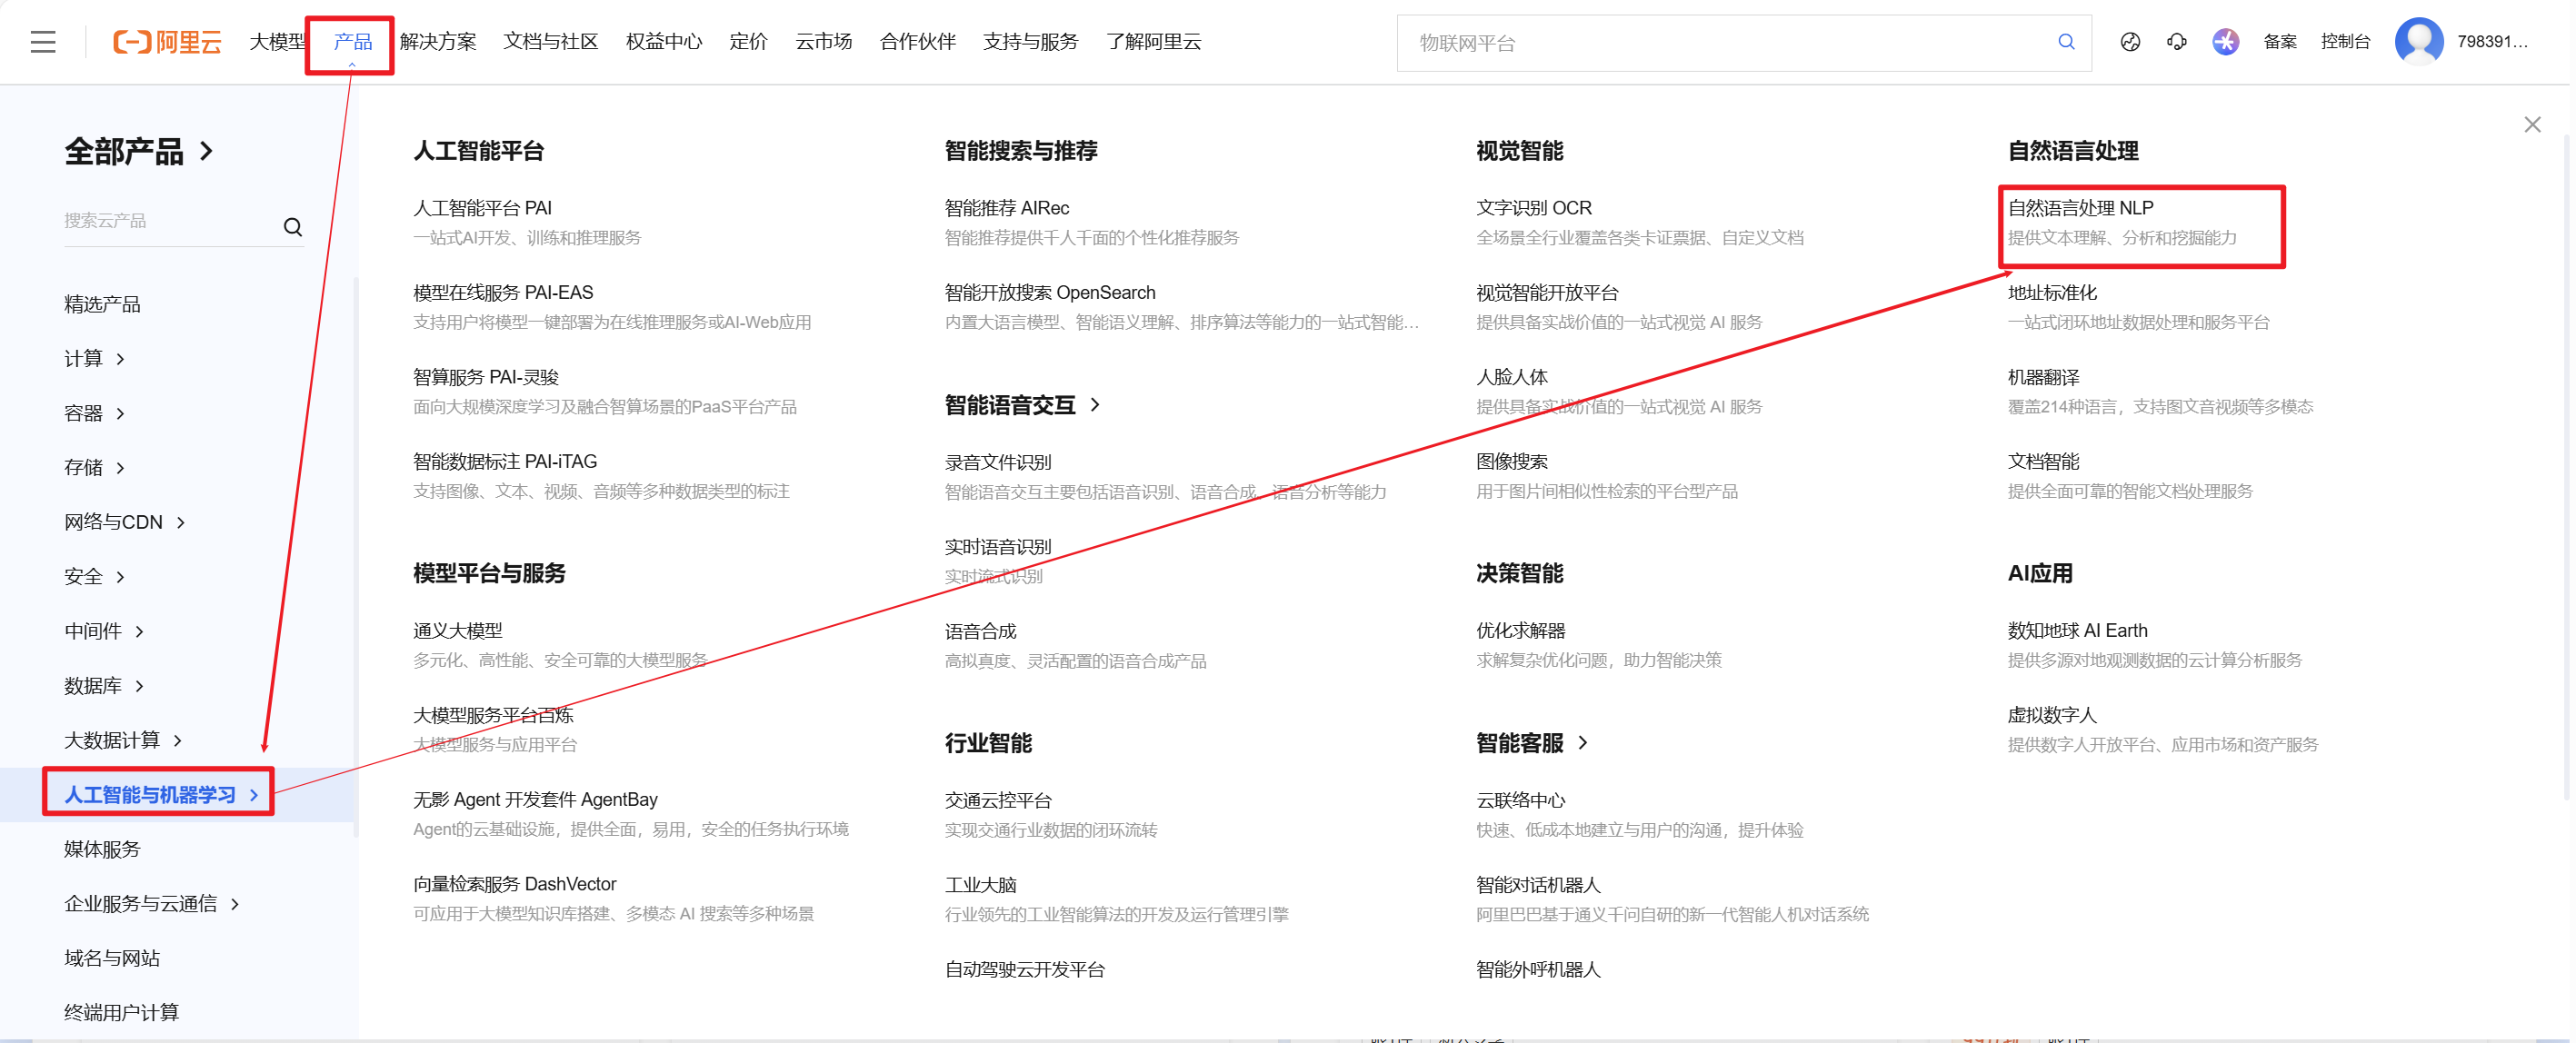Screen dimensions: 2576x1043
Task: Open the user avatar profile
Action: coord(2418,42)
